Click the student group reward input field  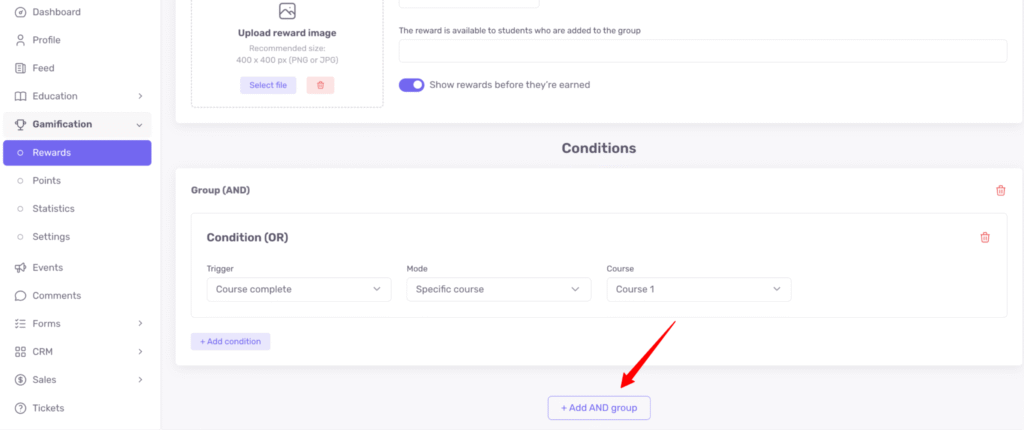coord(702,51)
